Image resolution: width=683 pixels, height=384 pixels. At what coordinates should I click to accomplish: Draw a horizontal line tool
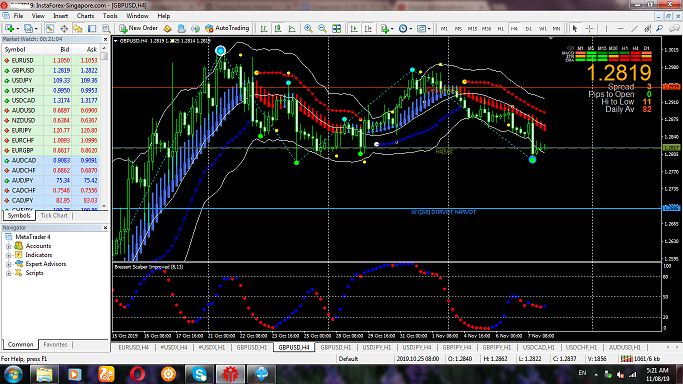pyautogui.click(x=620, y=28)
